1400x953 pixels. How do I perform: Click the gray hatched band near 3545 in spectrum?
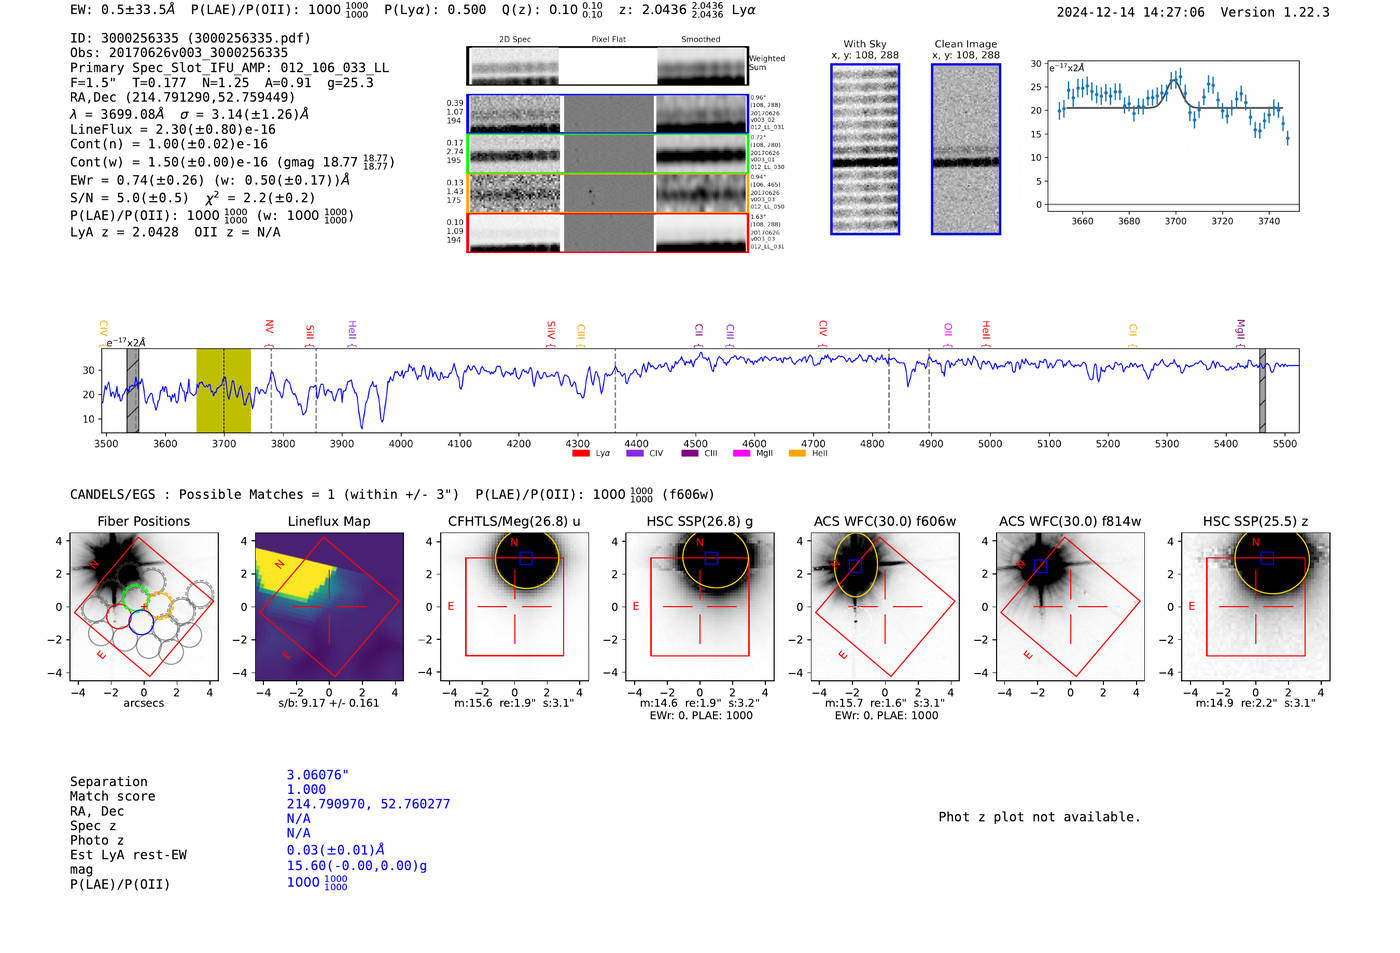(133, 390)
